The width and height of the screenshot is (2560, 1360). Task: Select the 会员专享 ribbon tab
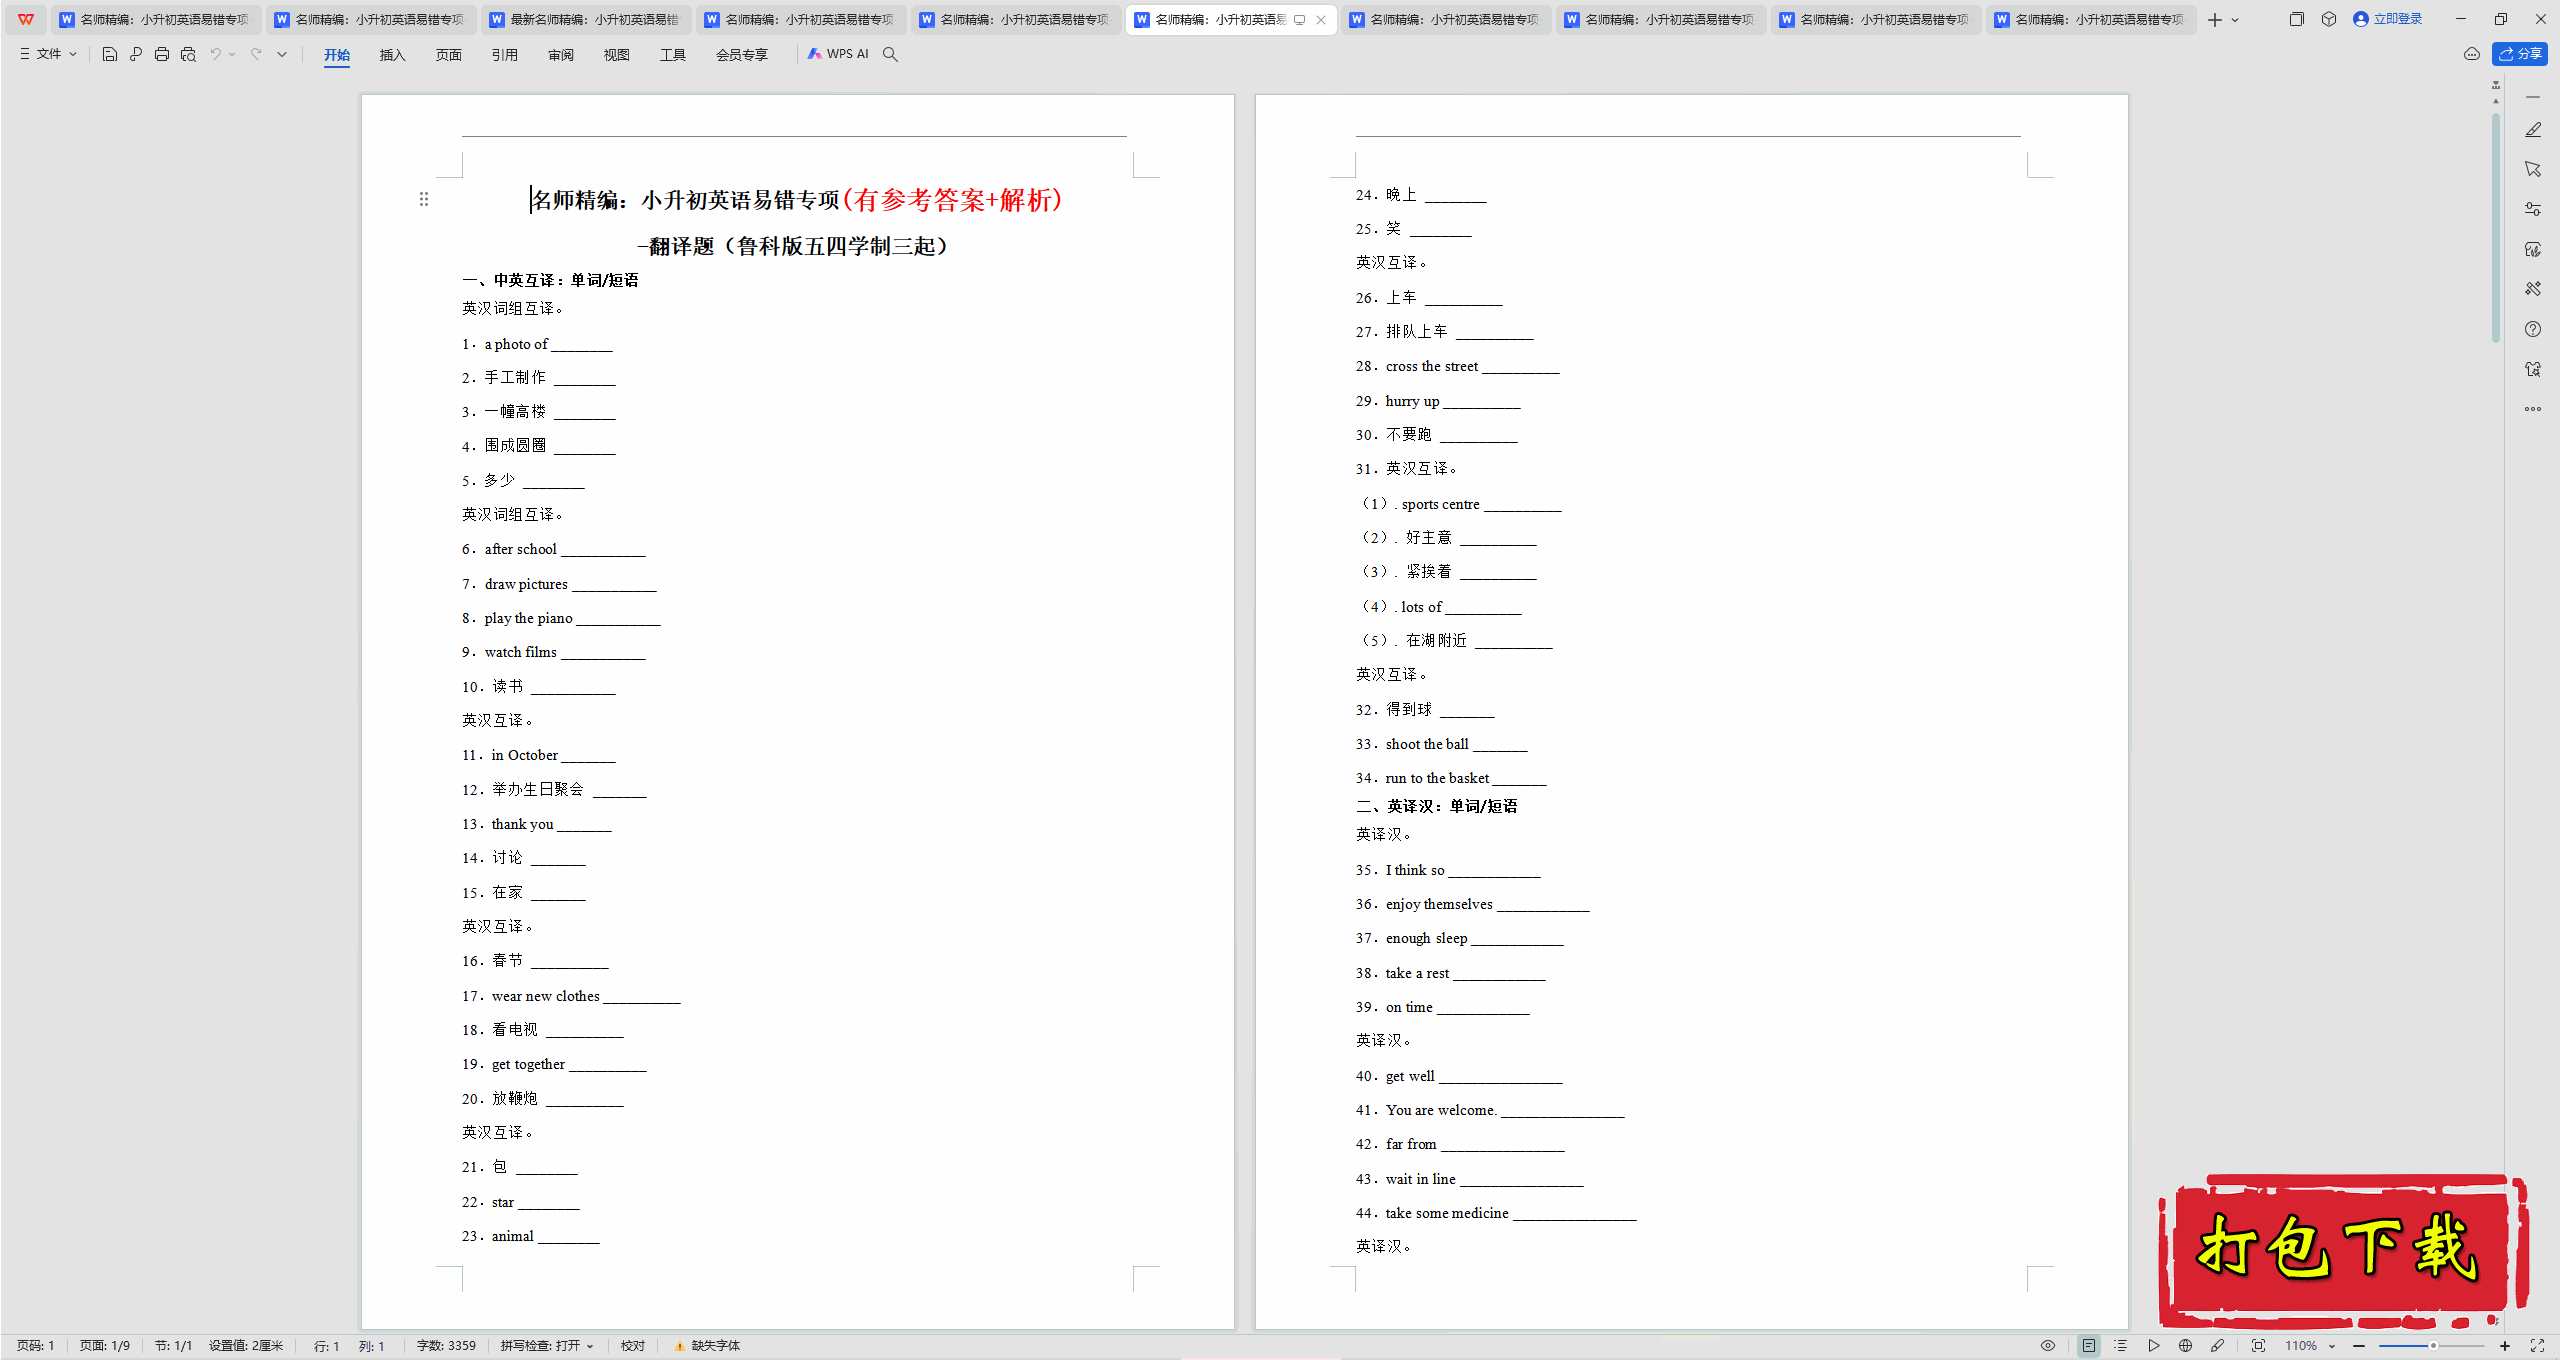click(742, 55)
